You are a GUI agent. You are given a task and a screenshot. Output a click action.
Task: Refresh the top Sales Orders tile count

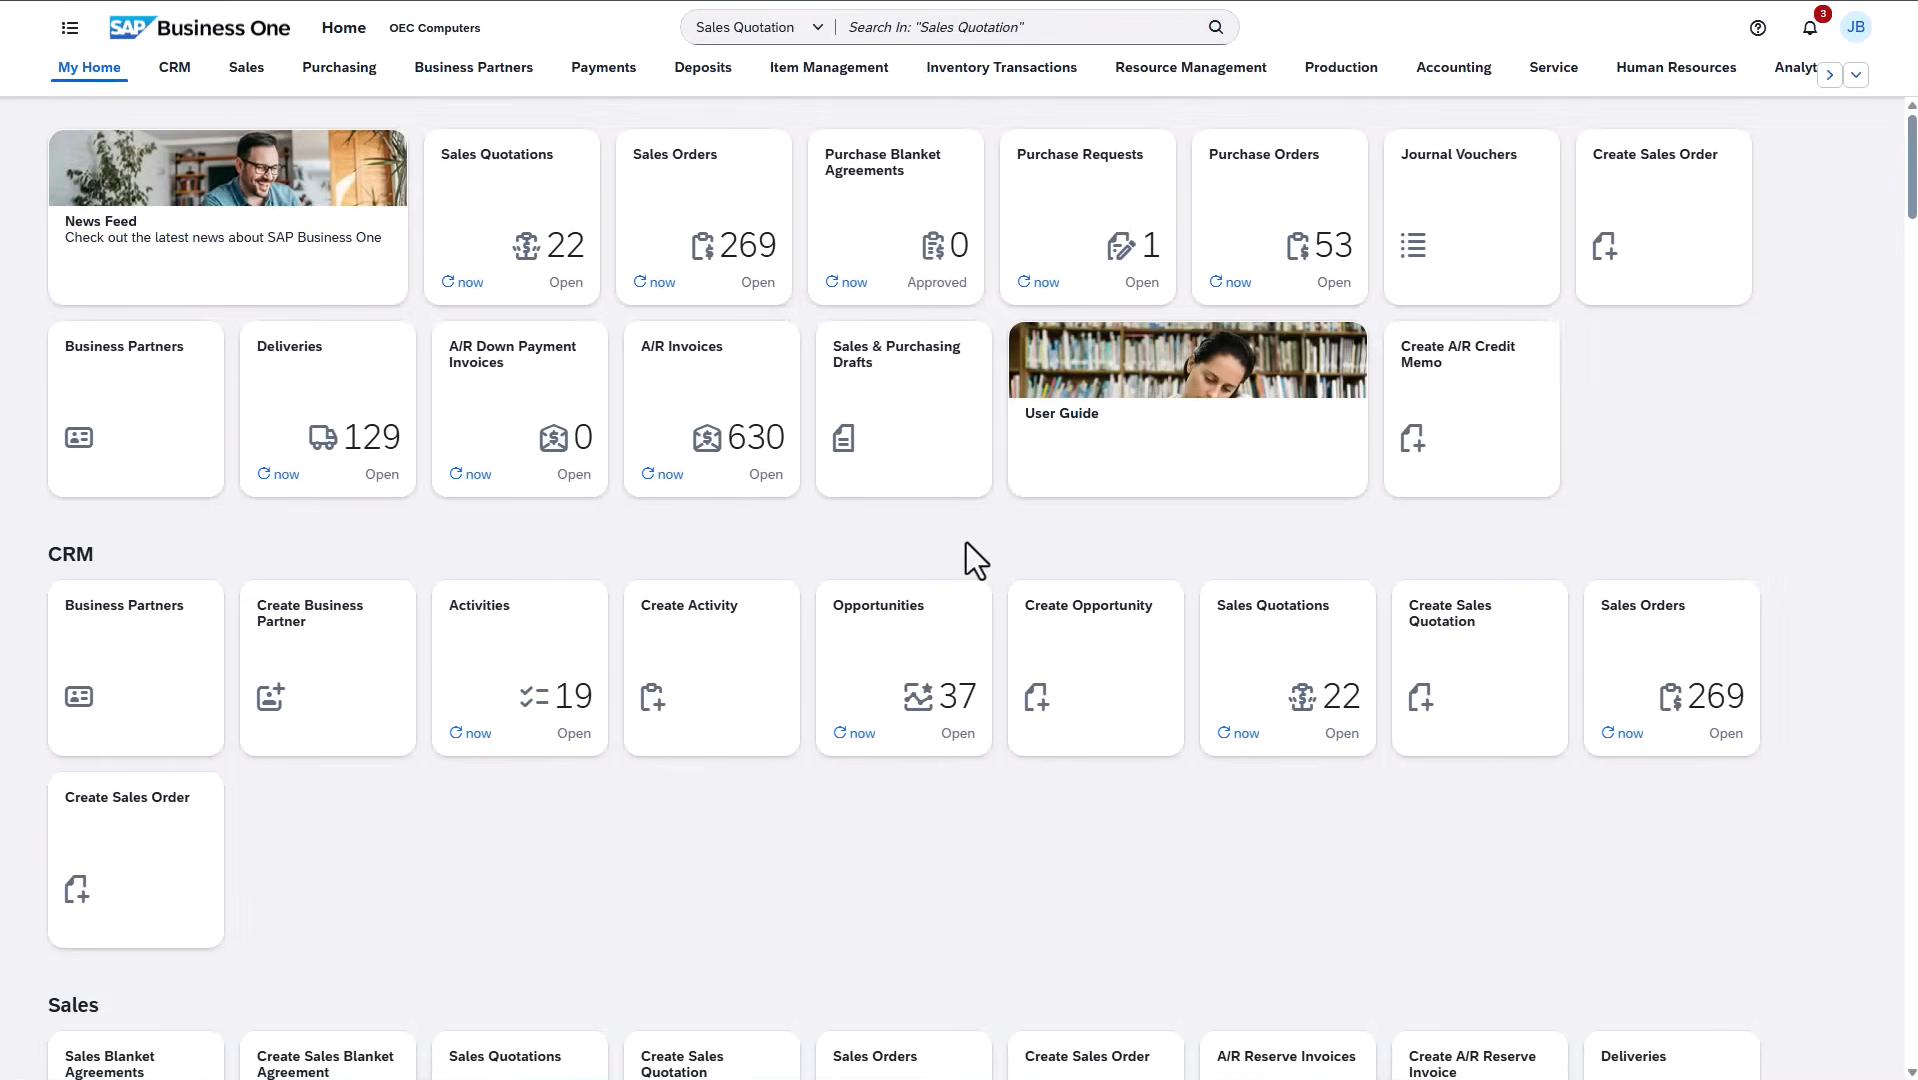pyautogui.click(x=654, y=282)
